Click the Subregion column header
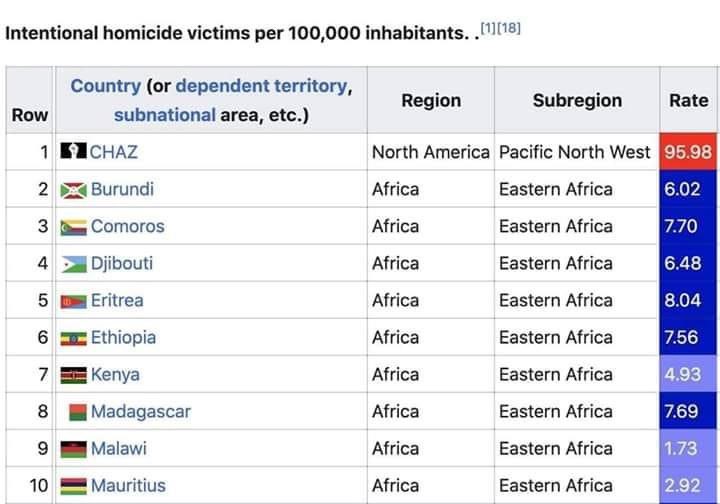Screen dimensions: 720x504 (x=577, y=100)
